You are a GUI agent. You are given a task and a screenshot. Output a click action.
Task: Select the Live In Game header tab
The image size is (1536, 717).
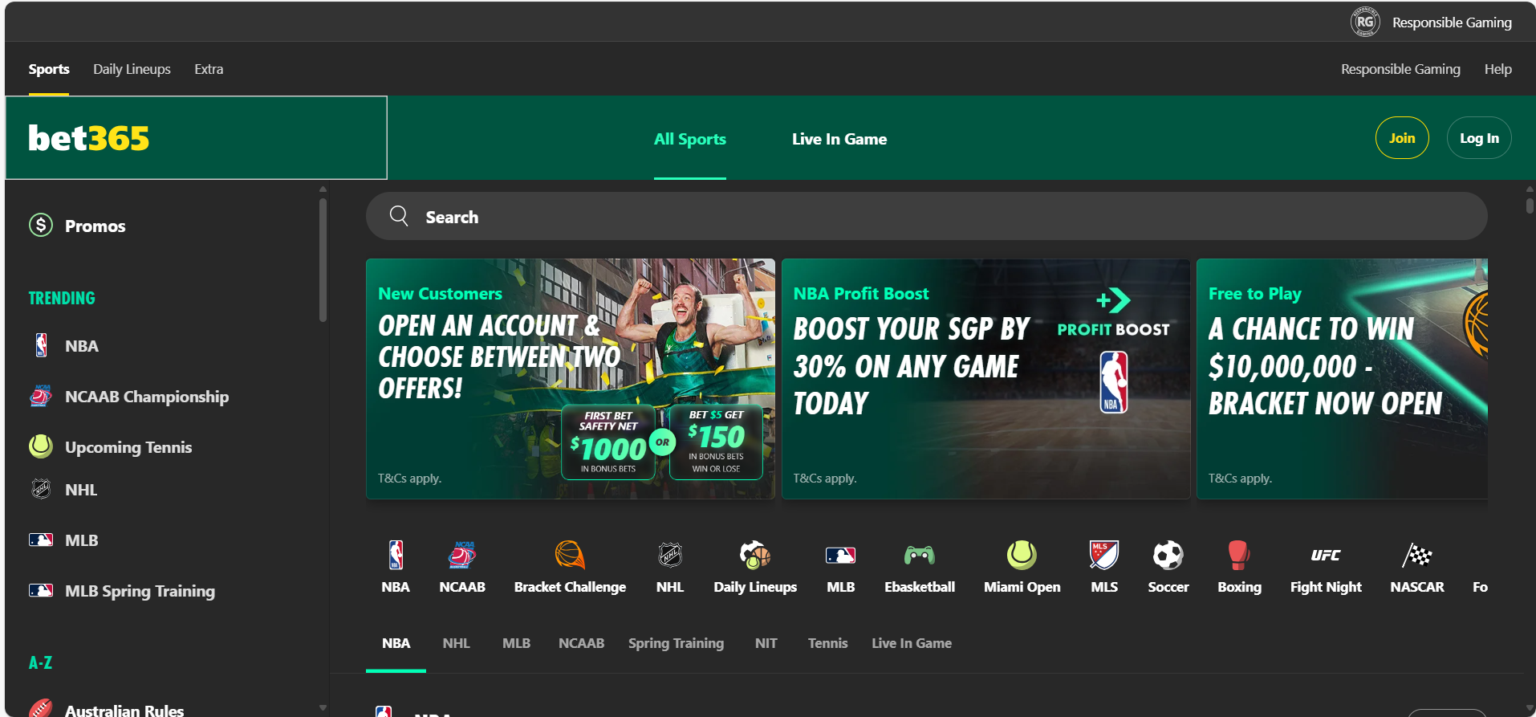coord(840,139)
